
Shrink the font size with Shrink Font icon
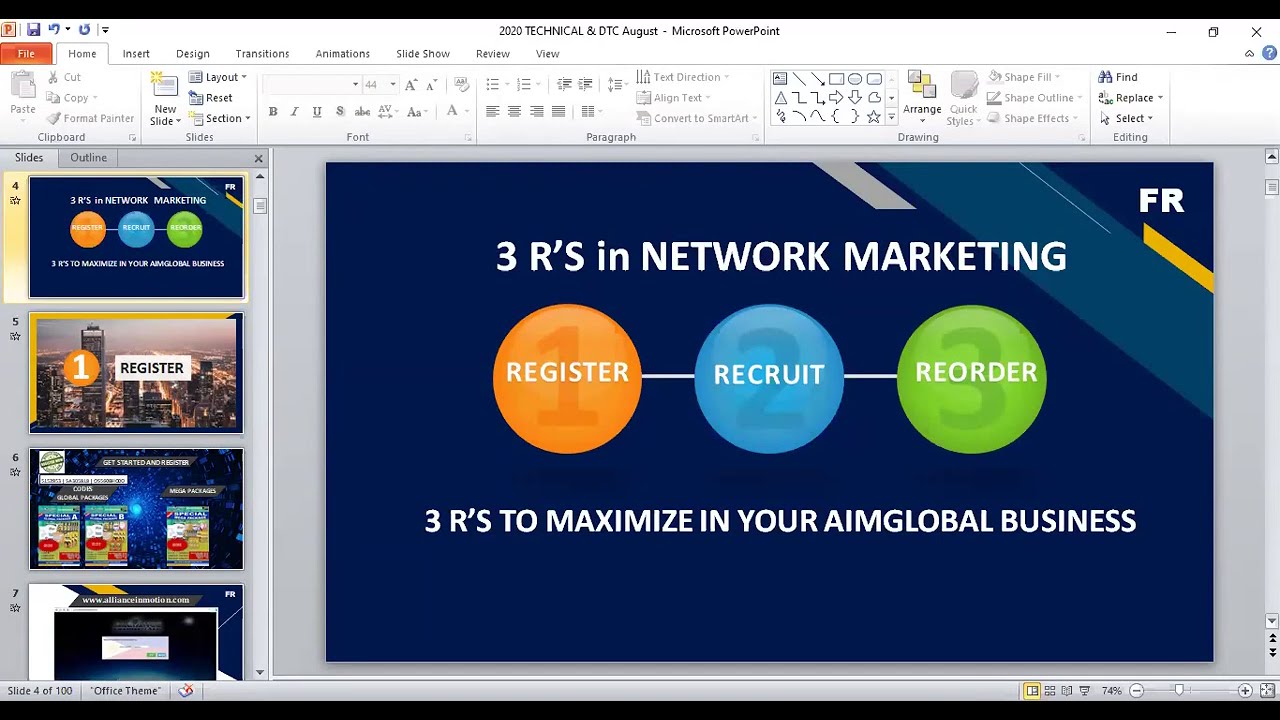(x=432, y=85)
